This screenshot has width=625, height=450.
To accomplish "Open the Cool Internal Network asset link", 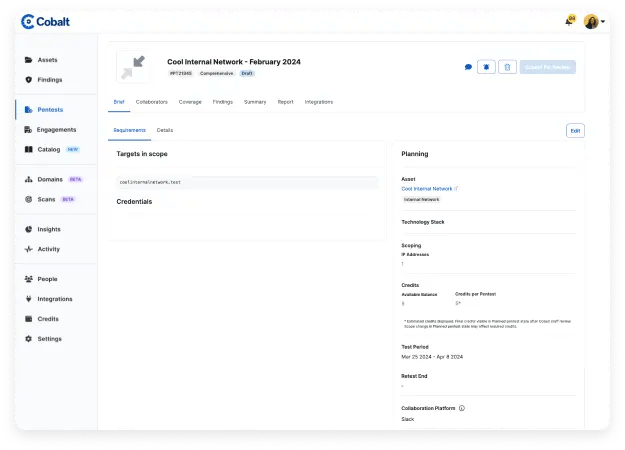I will tap(427, 188).
